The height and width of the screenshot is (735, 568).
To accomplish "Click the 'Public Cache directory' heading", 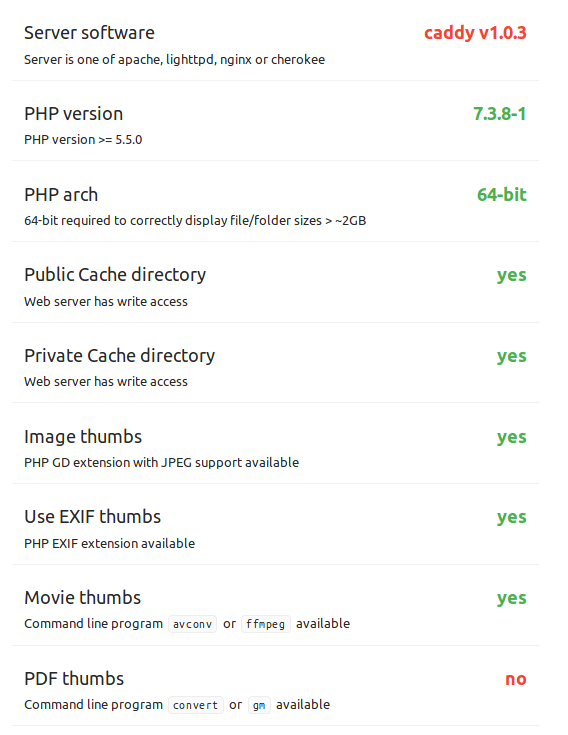I will coord(115,275).
